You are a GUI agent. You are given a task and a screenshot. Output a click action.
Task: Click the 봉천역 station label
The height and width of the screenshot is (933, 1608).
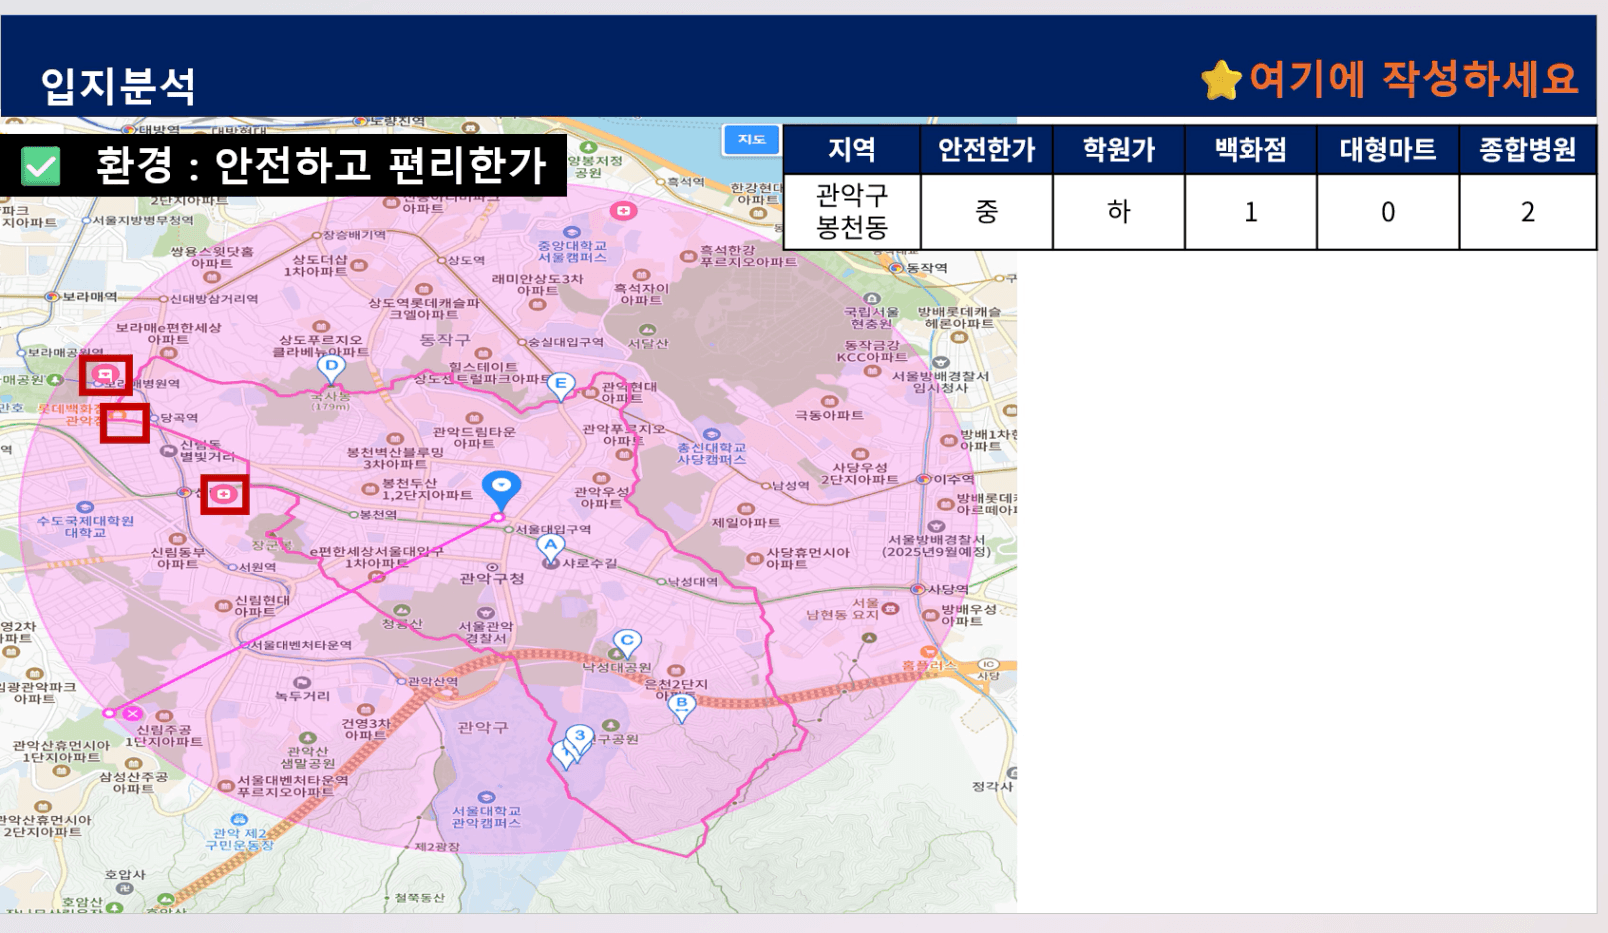[378, 515]
